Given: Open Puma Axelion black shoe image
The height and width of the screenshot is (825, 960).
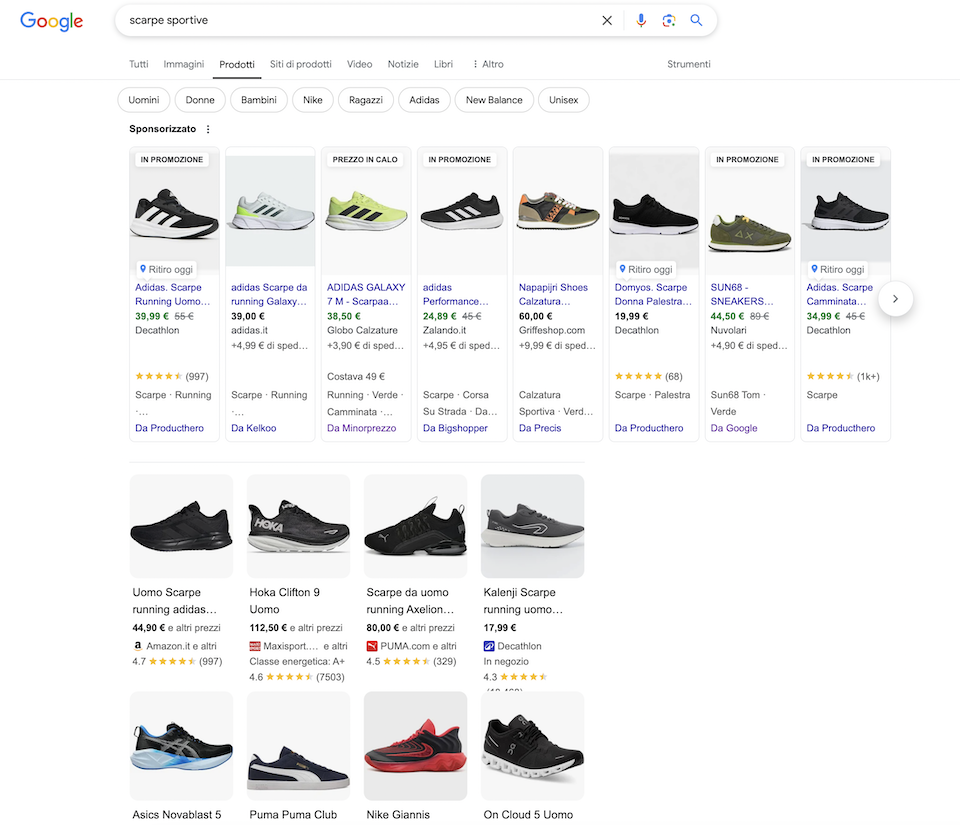Looking at the screenshot, I should click(415, 526).
